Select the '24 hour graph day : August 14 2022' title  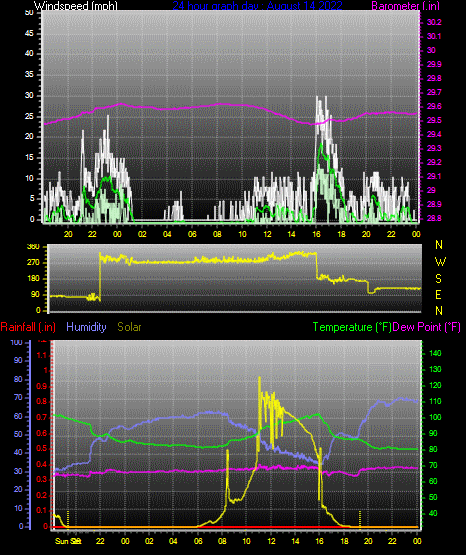[x=258, y=6]
